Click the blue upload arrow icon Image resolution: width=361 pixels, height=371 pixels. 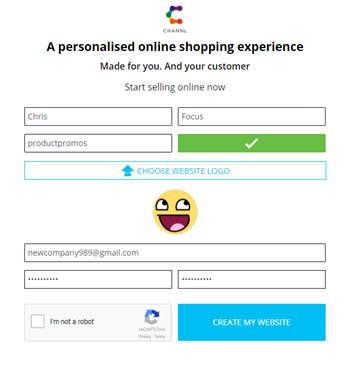pos(128,171)
